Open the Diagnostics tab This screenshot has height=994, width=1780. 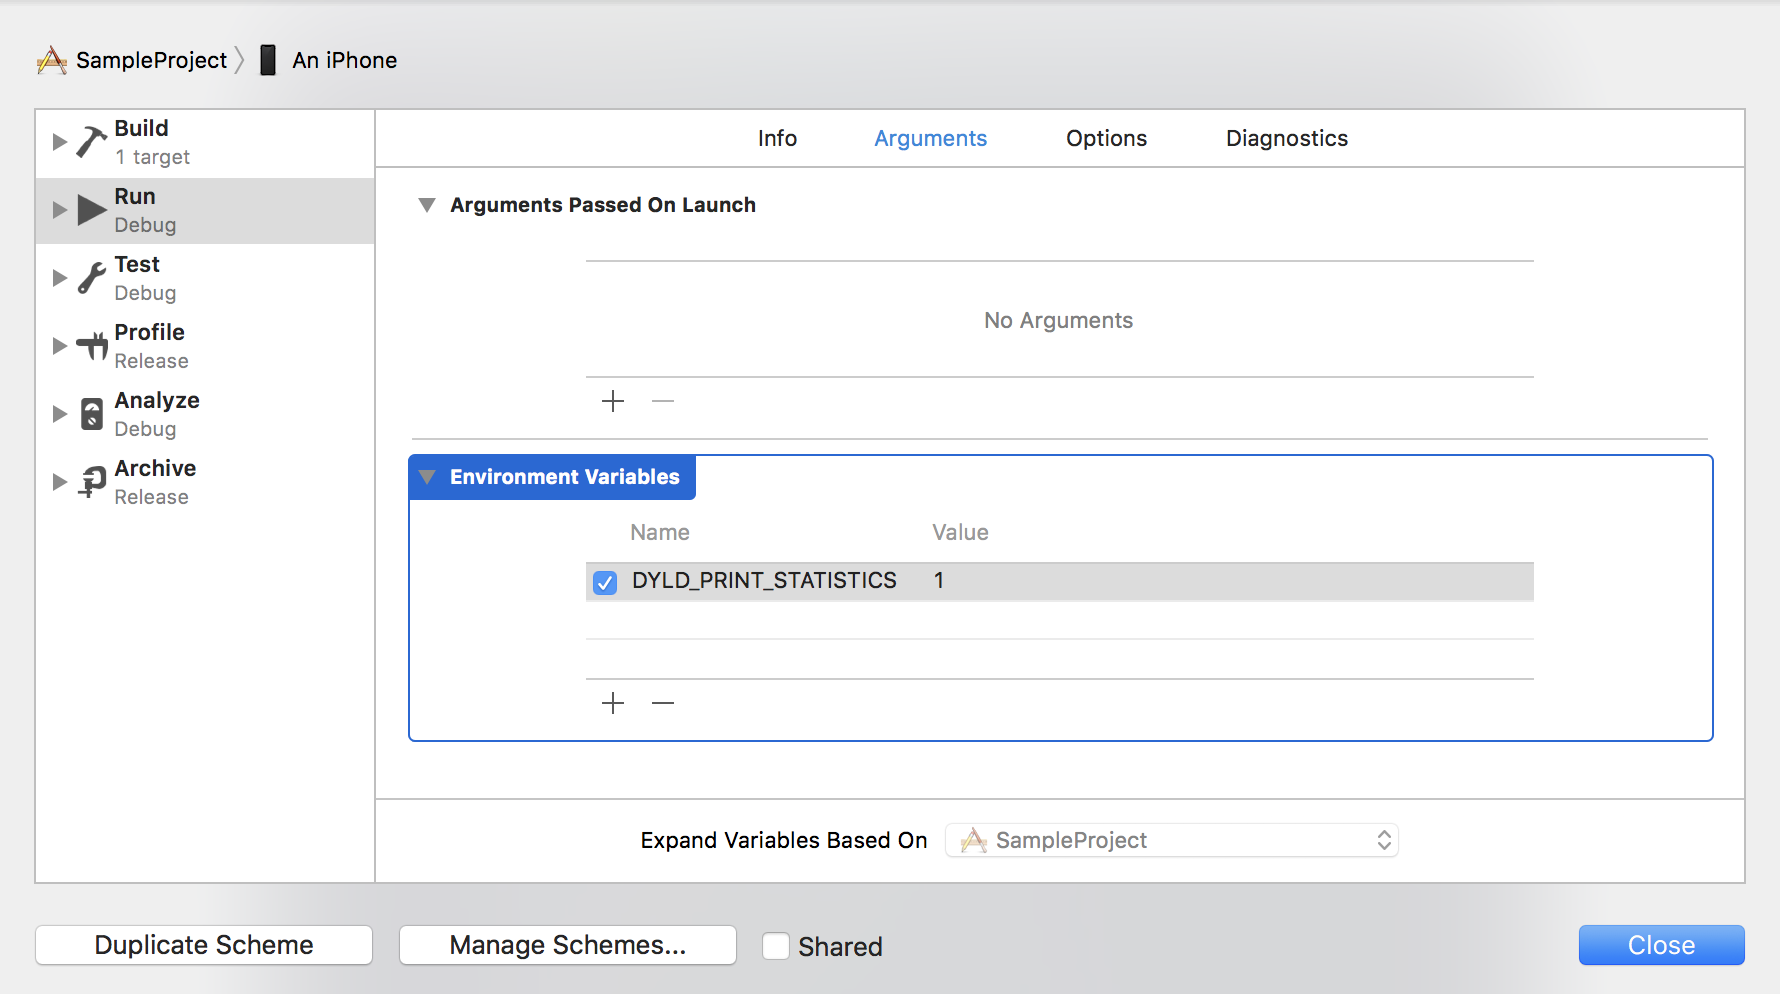click(x=1286, y=138)
